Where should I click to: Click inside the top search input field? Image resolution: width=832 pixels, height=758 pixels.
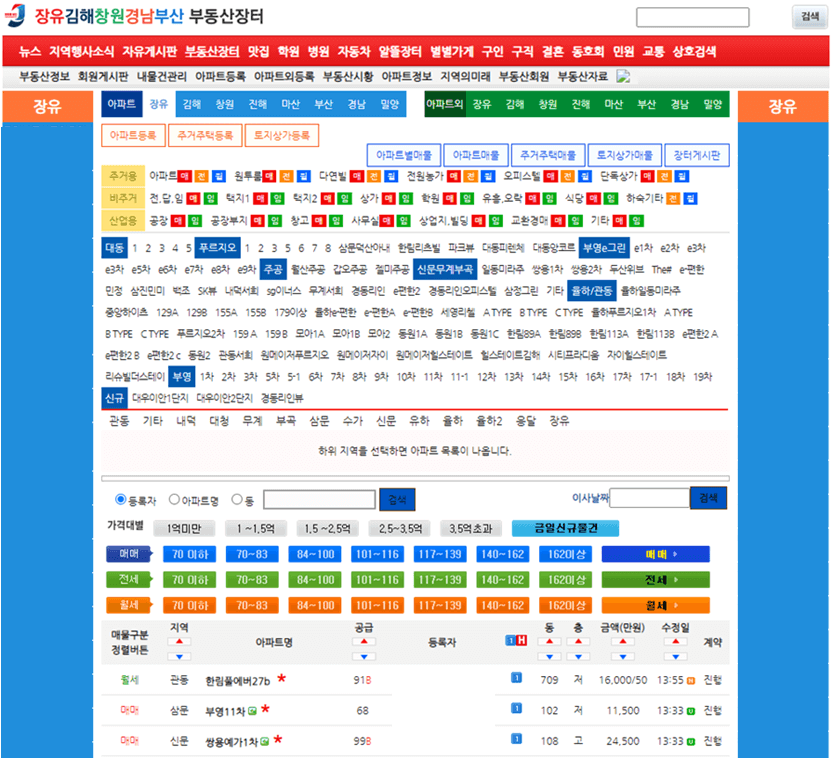point(694,16)
